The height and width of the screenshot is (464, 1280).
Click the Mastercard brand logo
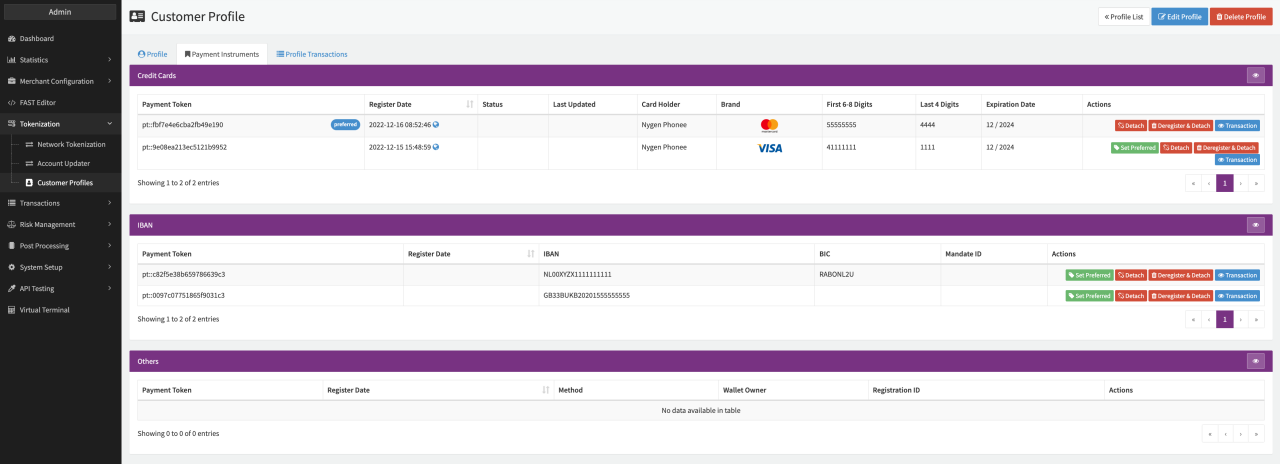[x=769, y=125]
